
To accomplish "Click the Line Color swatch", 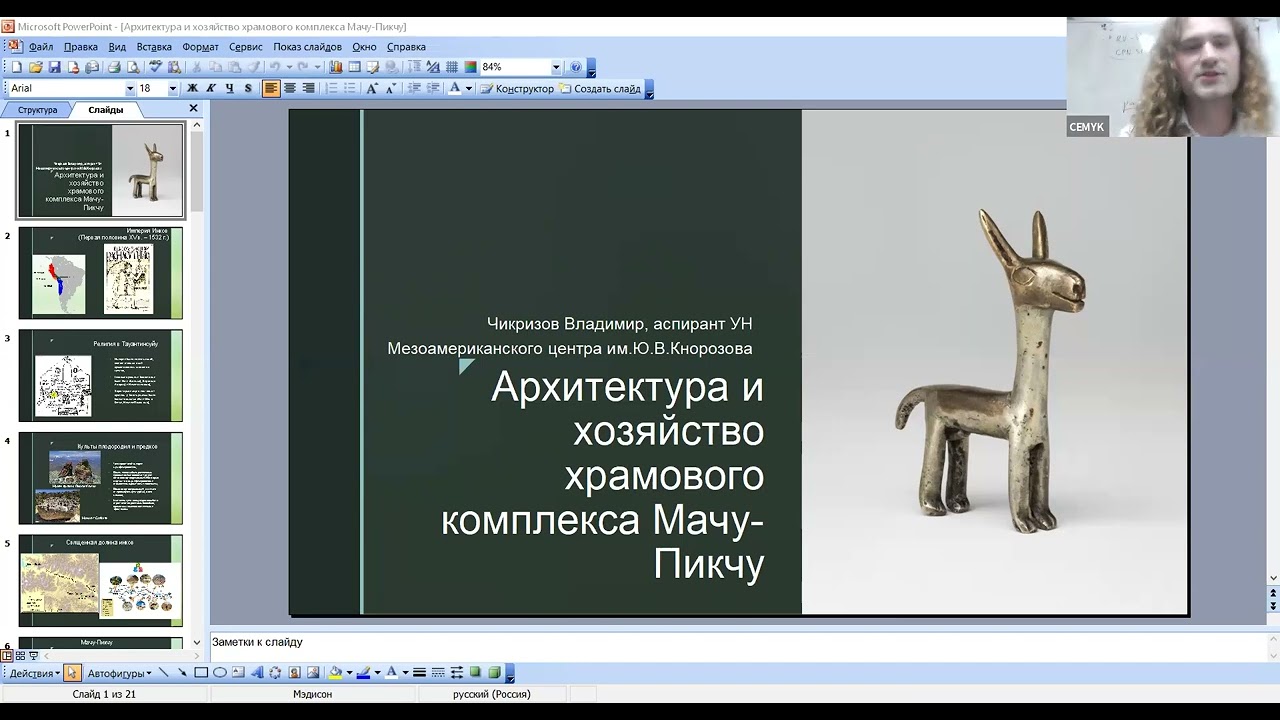I will pos(363,673).
